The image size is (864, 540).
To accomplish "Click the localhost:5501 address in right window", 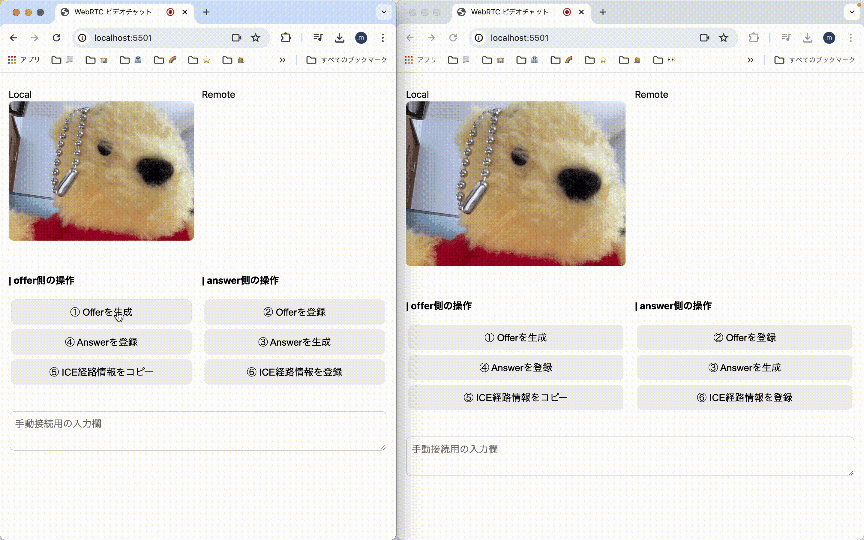I will 520,38.
